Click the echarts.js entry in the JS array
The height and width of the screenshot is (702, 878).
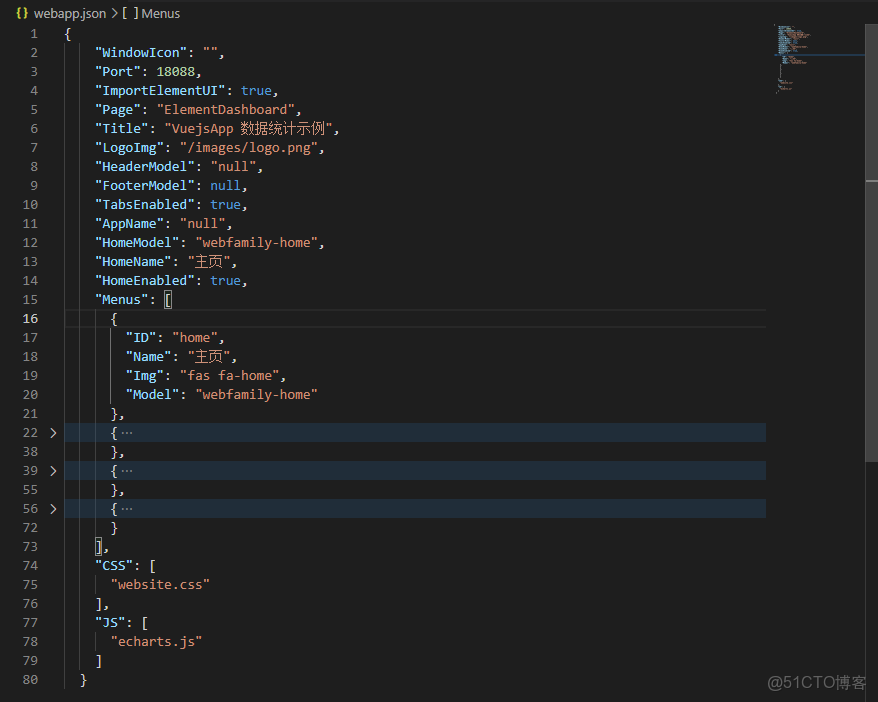(156, 641)
